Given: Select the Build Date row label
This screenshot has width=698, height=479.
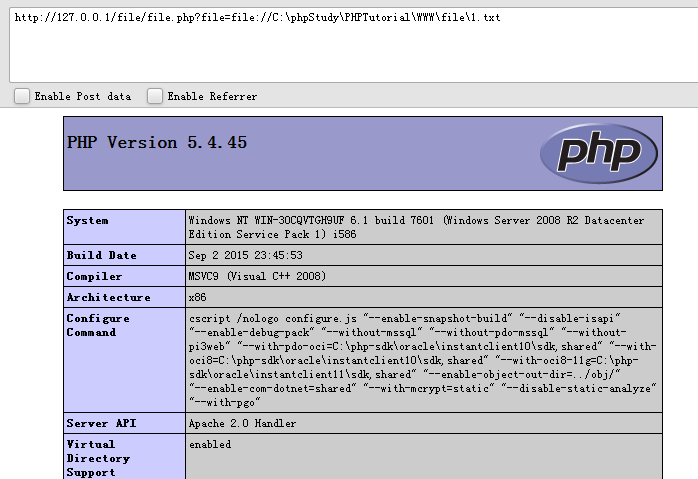Looking at the screenshot, I should click(101, 255).
